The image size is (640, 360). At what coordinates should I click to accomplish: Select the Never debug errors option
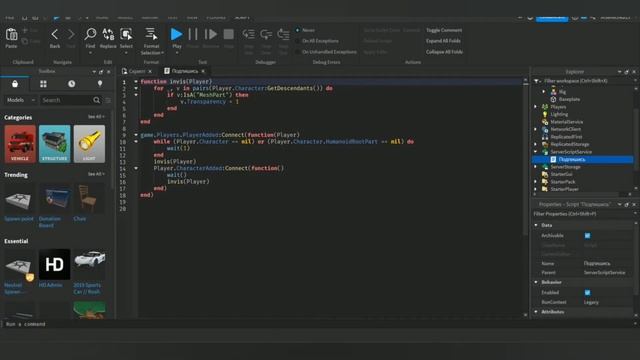(x=298, y=30)
